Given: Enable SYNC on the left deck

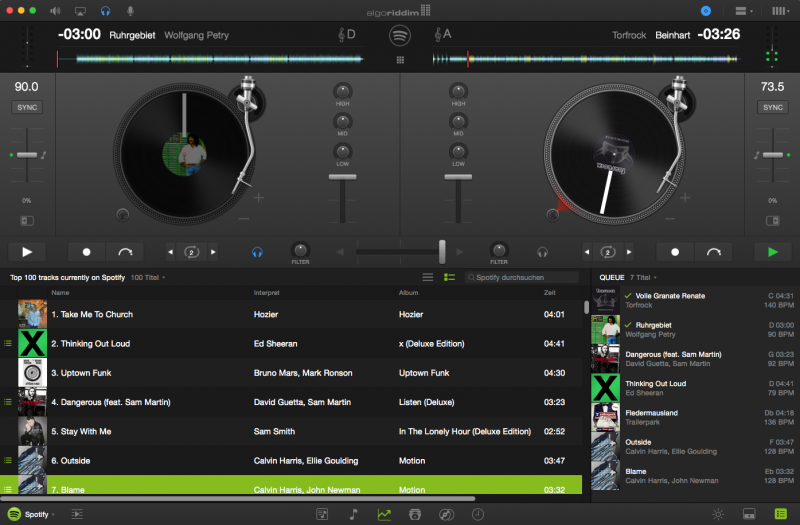Looking at the screenshot, I should (x=27, y=107).
